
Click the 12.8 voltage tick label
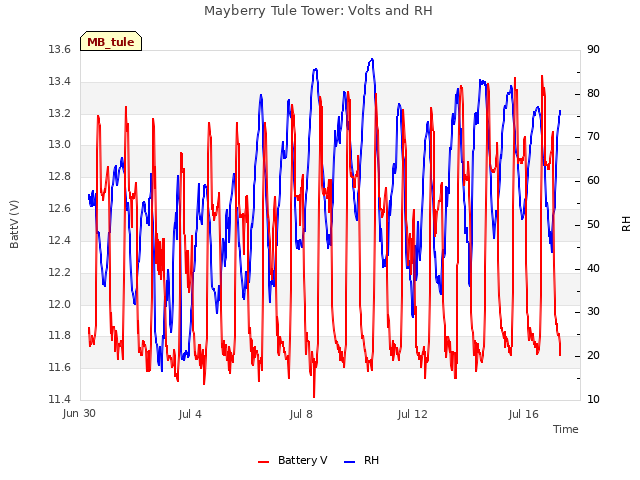[x=60, y=177]
